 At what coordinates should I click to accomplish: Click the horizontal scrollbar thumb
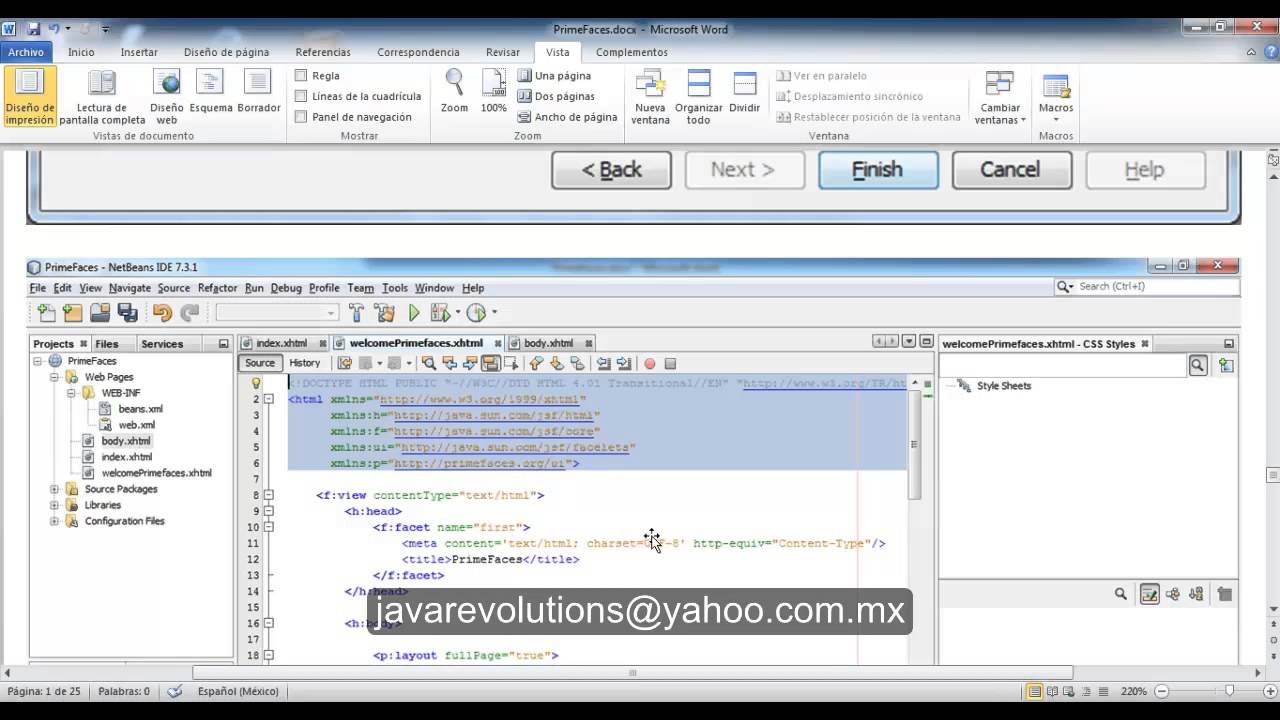633,673
